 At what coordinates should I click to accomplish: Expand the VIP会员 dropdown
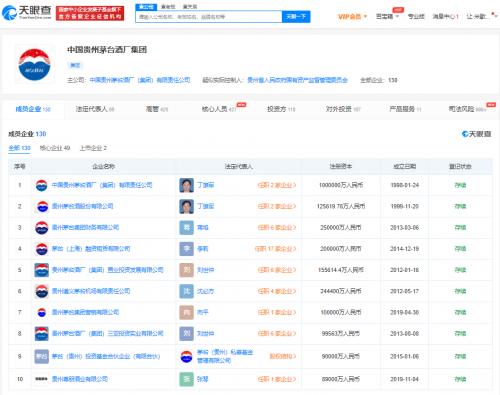352,16
